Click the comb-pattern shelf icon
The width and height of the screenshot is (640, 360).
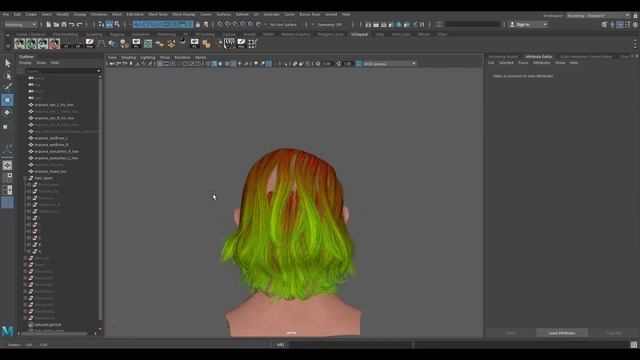230,43
